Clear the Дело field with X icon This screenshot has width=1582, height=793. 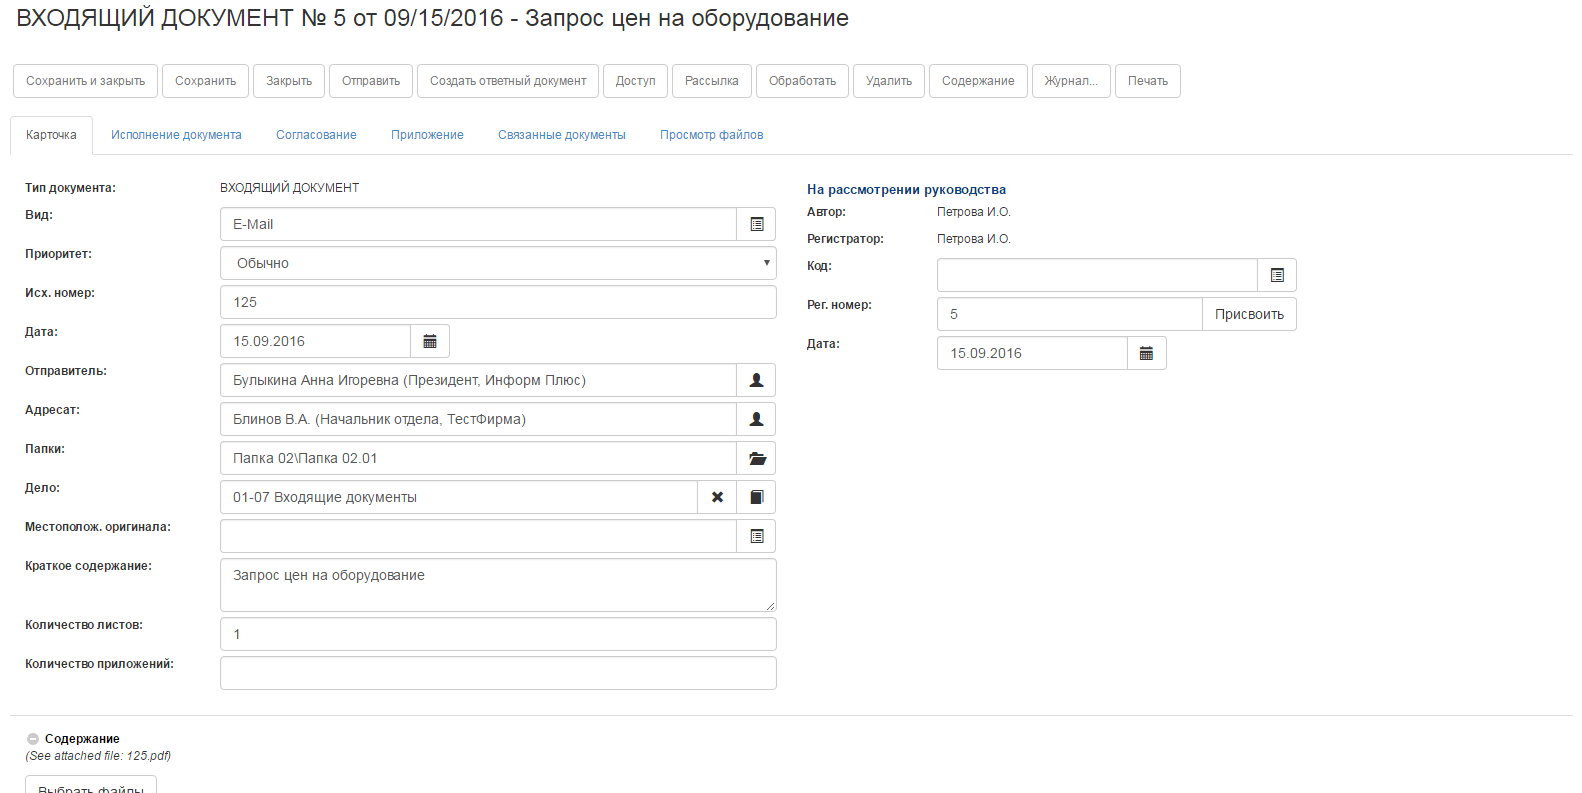tap(717, 497)
